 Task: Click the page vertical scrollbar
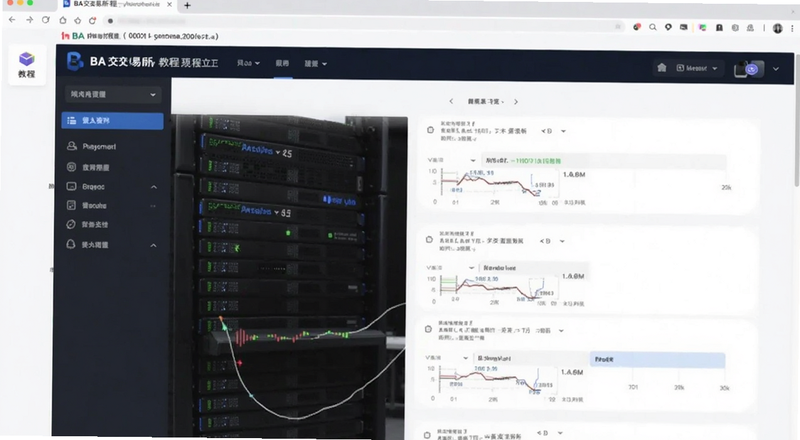(x=797, y=119)
